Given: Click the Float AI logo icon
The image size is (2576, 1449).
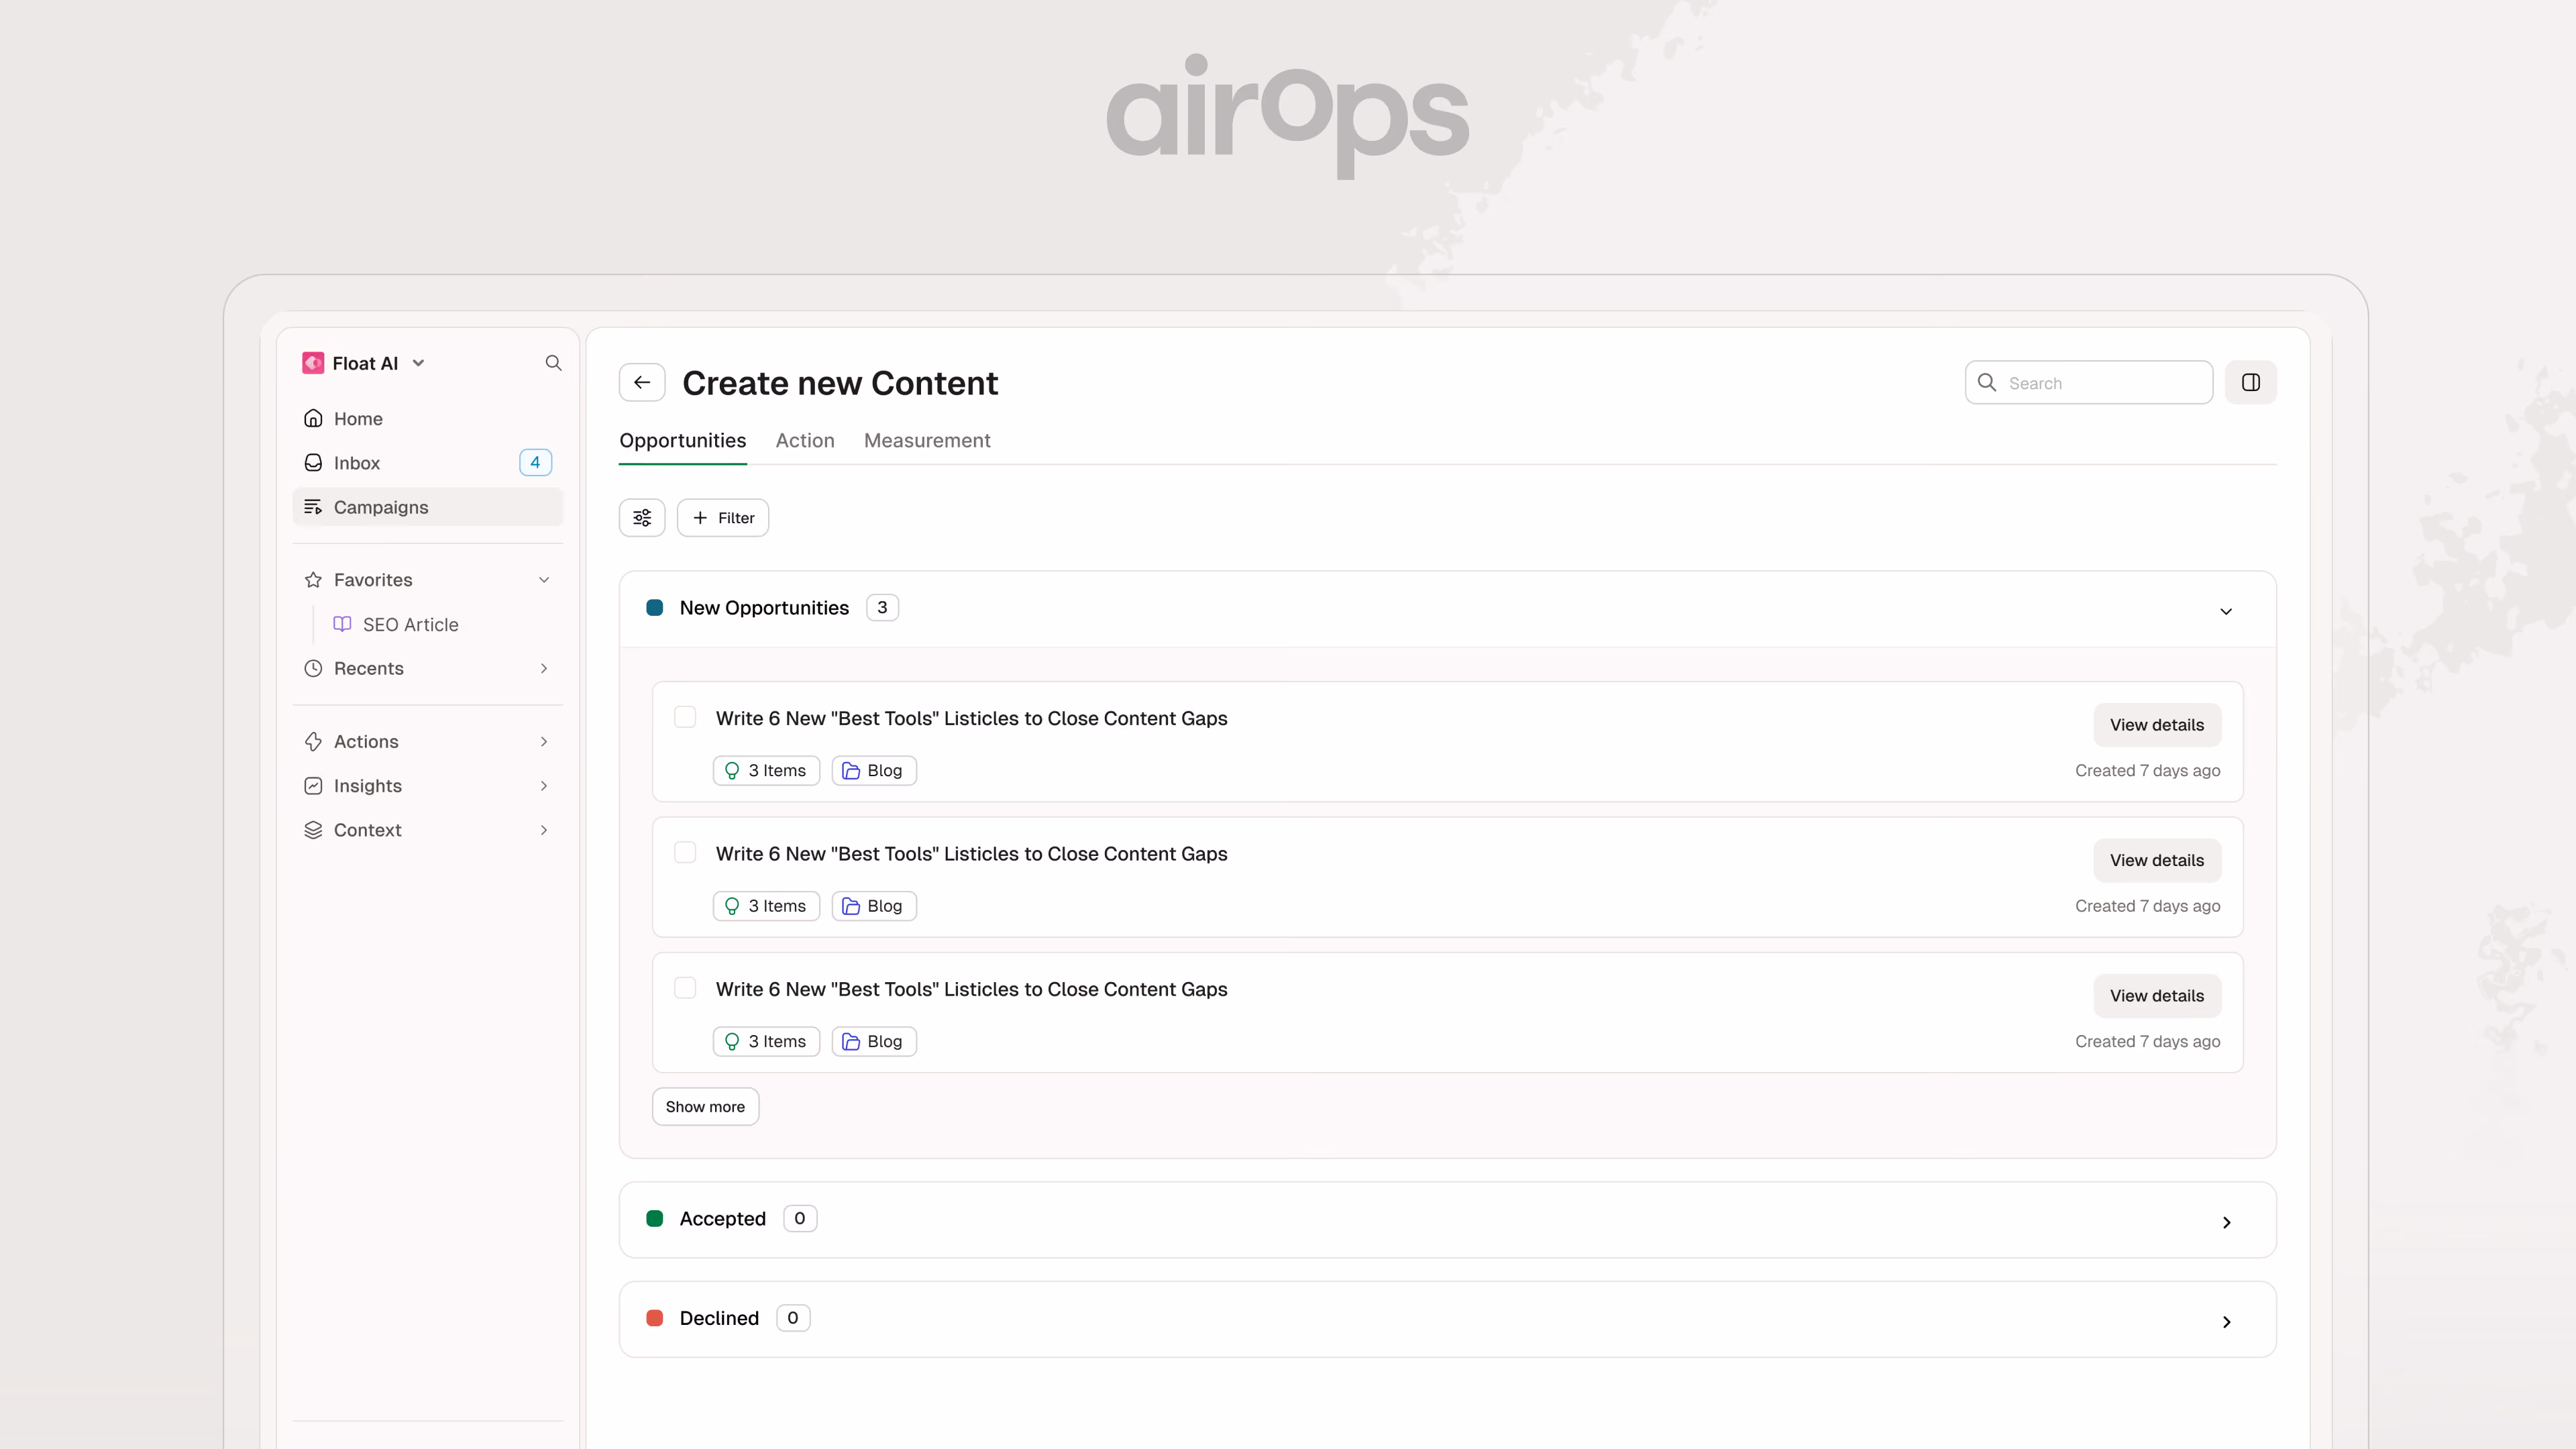Looking at the screenshot, I should (x=313, y=363).
